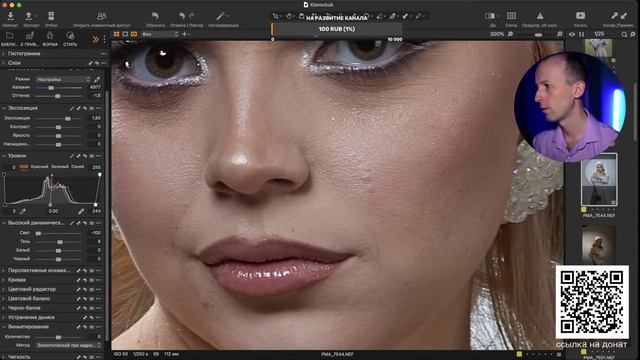Select the Red (Красный) levels channel

coord(40,167)
